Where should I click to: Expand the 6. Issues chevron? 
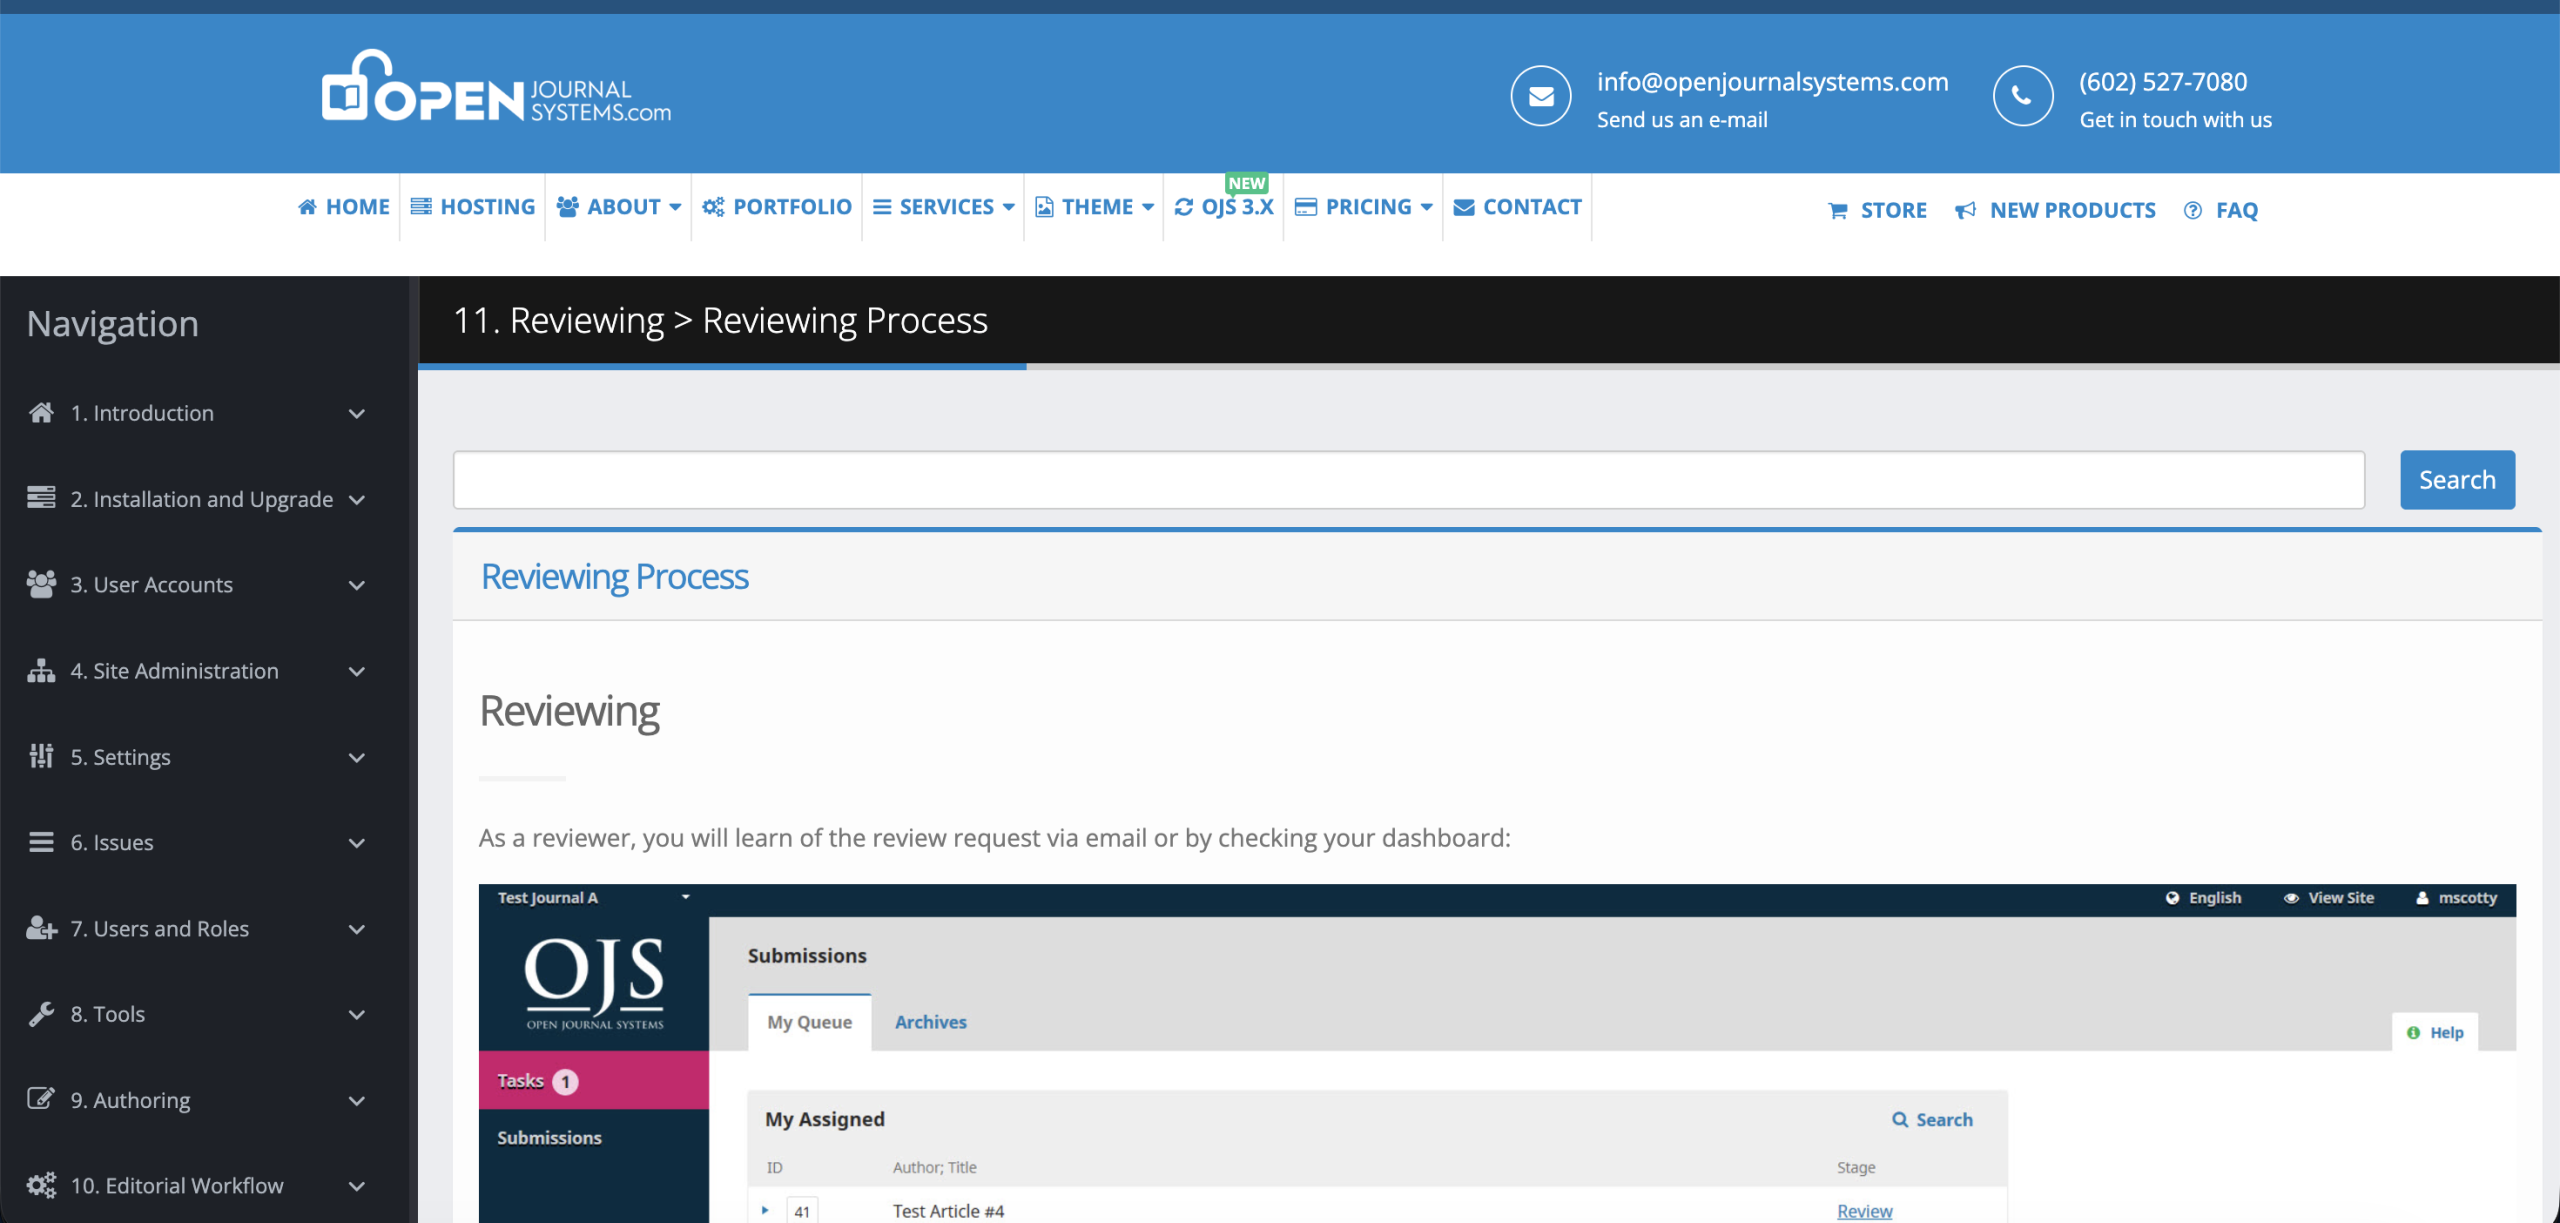tap(356, 844)
